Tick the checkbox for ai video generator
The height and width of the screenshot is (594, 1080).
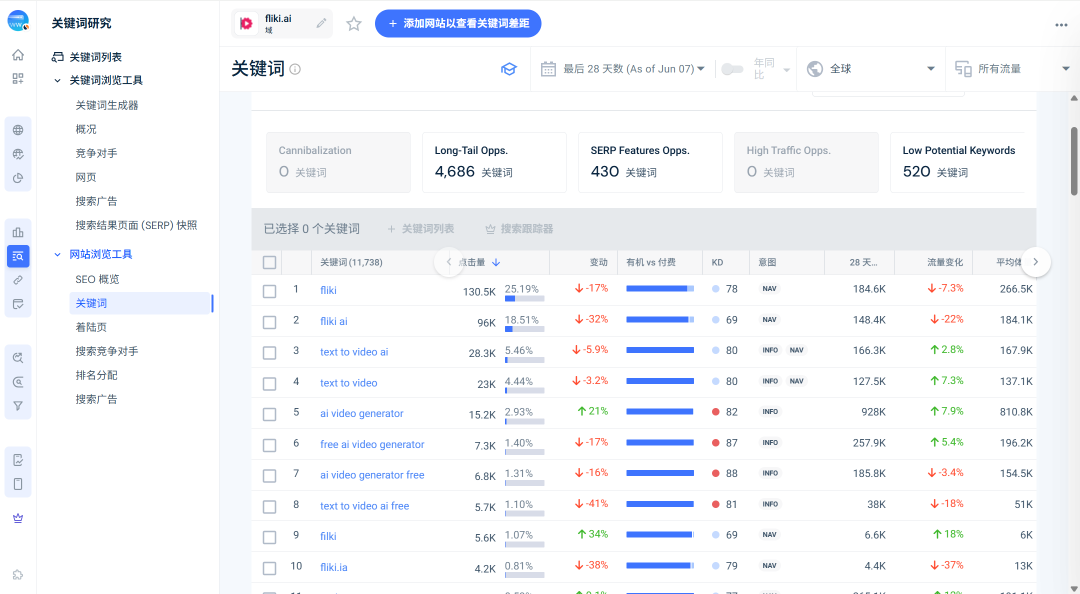pos(269,414)
